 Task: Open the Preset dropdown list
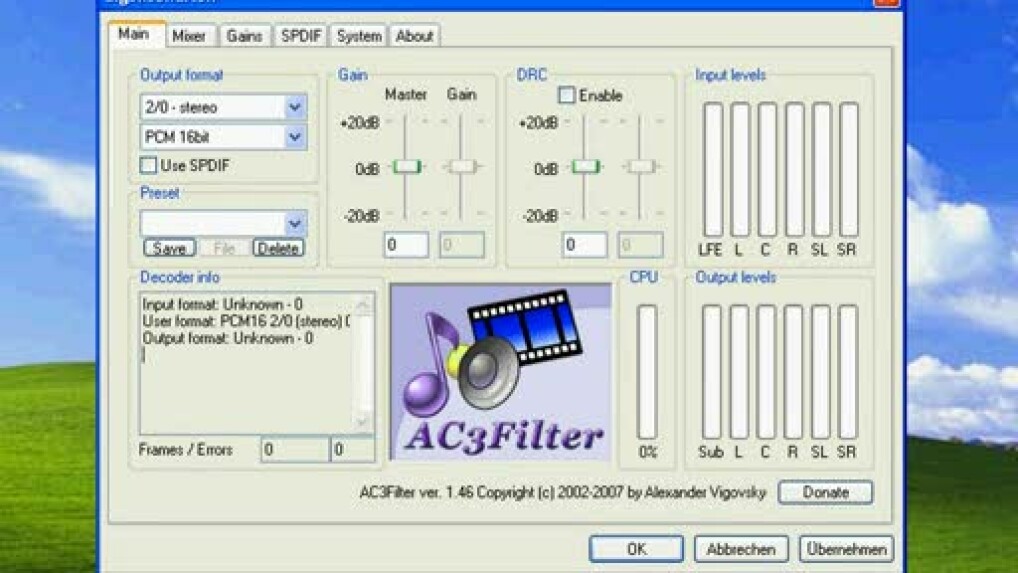pyautogui.click(x=295, y=223)
